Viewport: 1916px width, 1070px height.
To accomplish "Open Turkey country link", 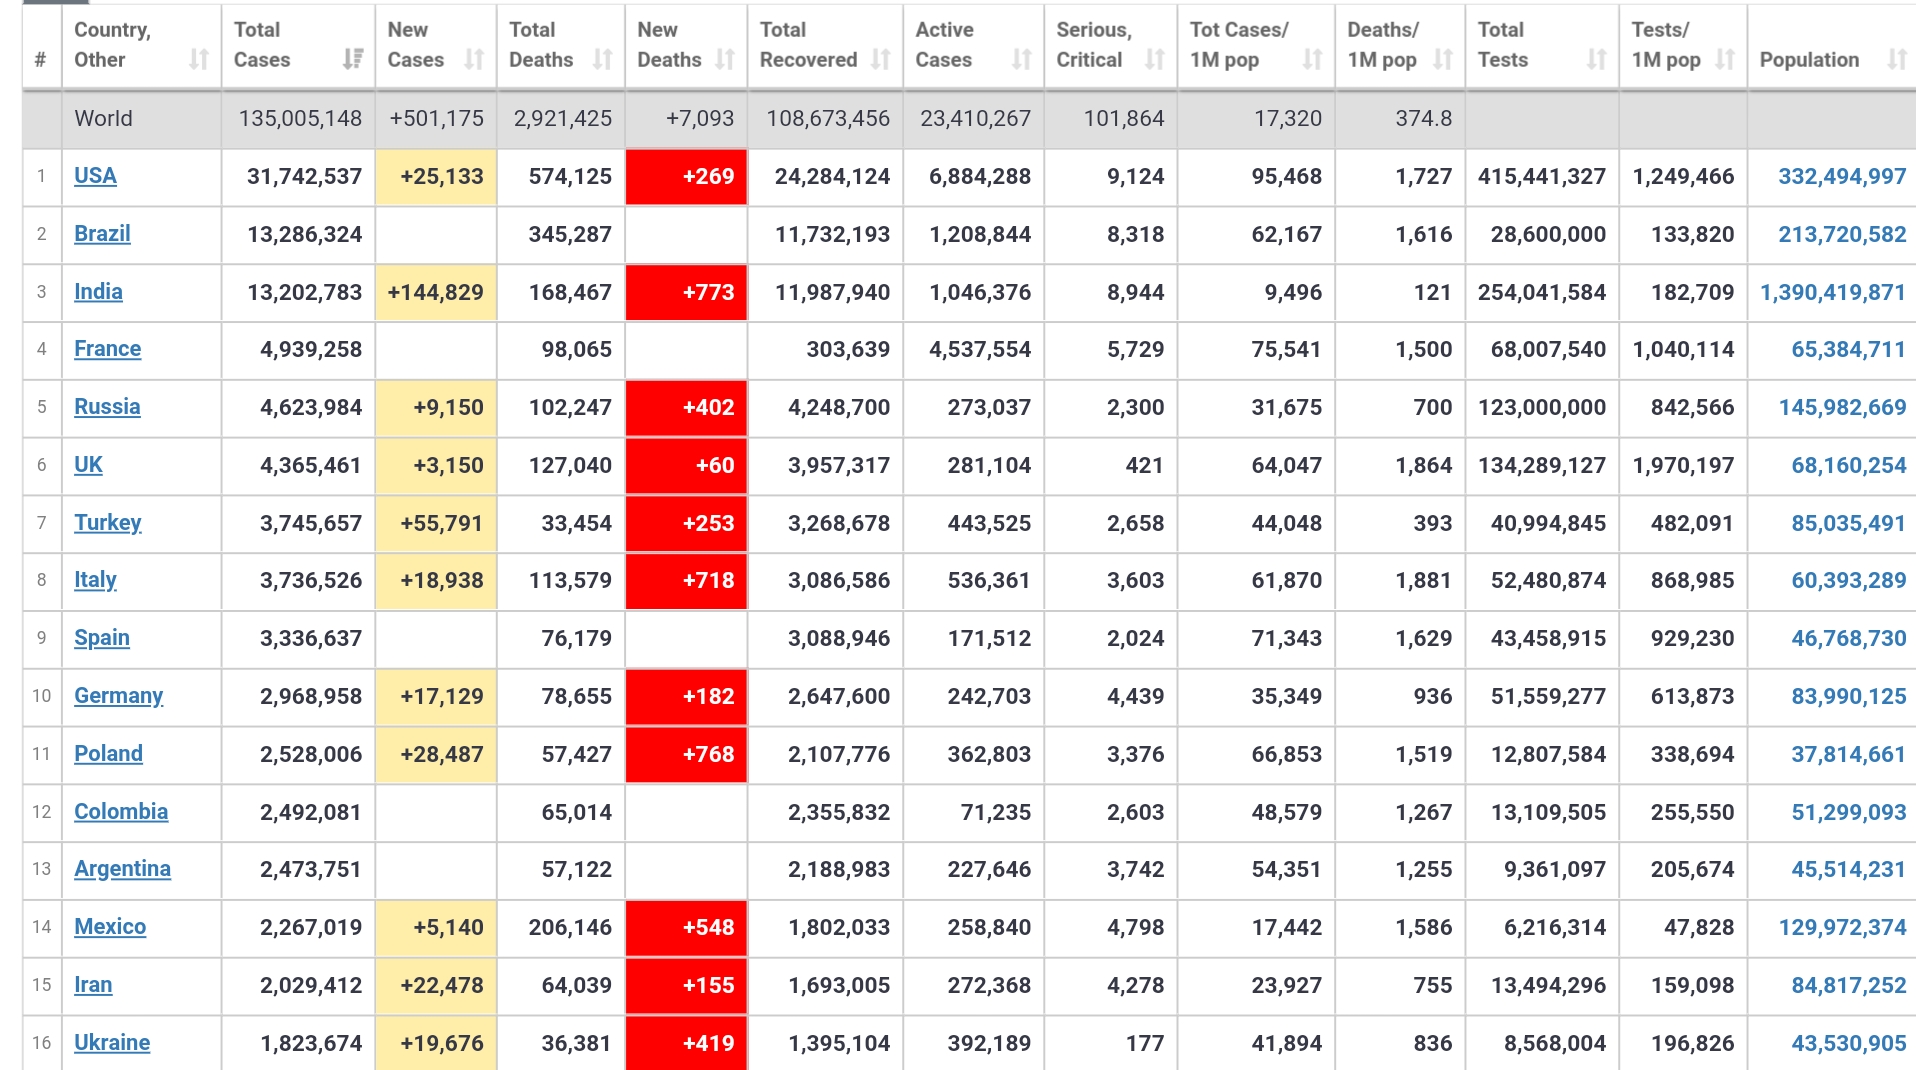I will point(108,523).
